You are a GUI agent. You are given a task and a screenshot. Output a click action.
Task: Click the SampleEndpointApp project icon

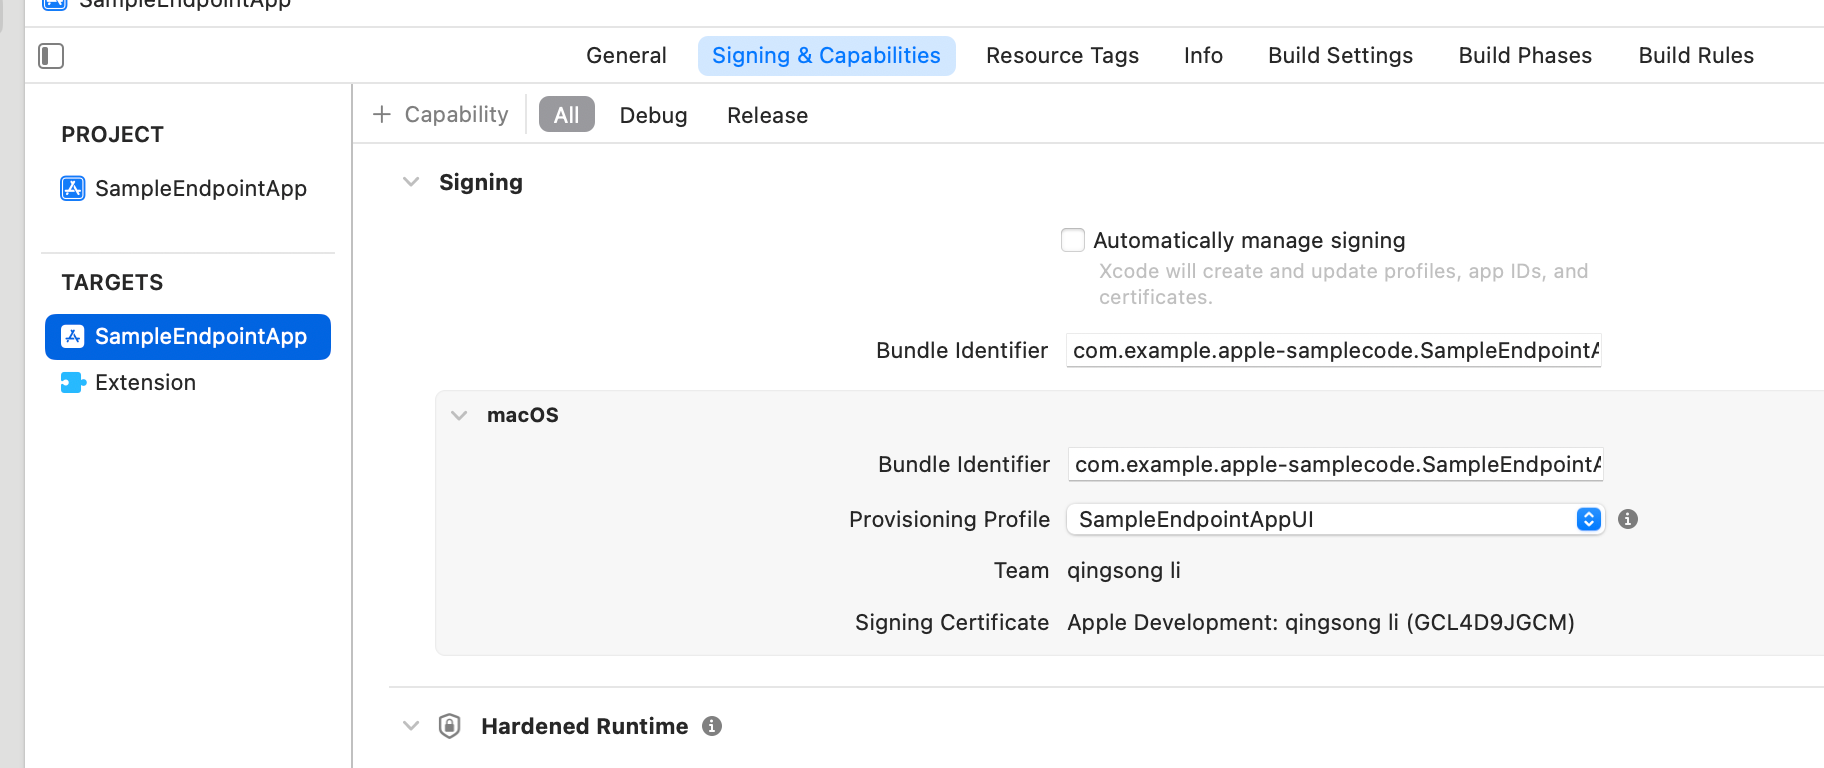(x=73, y=188)
